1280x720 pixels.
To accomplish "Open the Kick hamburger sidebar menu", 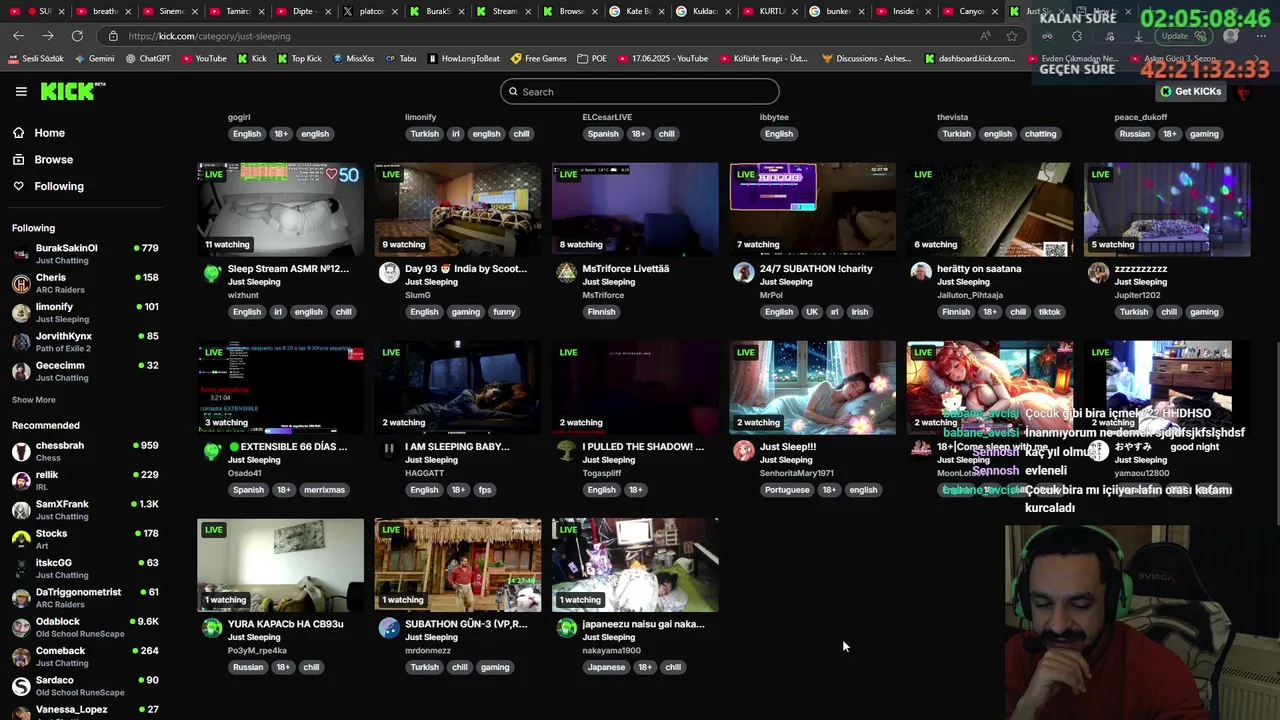I will [x=21, y=91].
